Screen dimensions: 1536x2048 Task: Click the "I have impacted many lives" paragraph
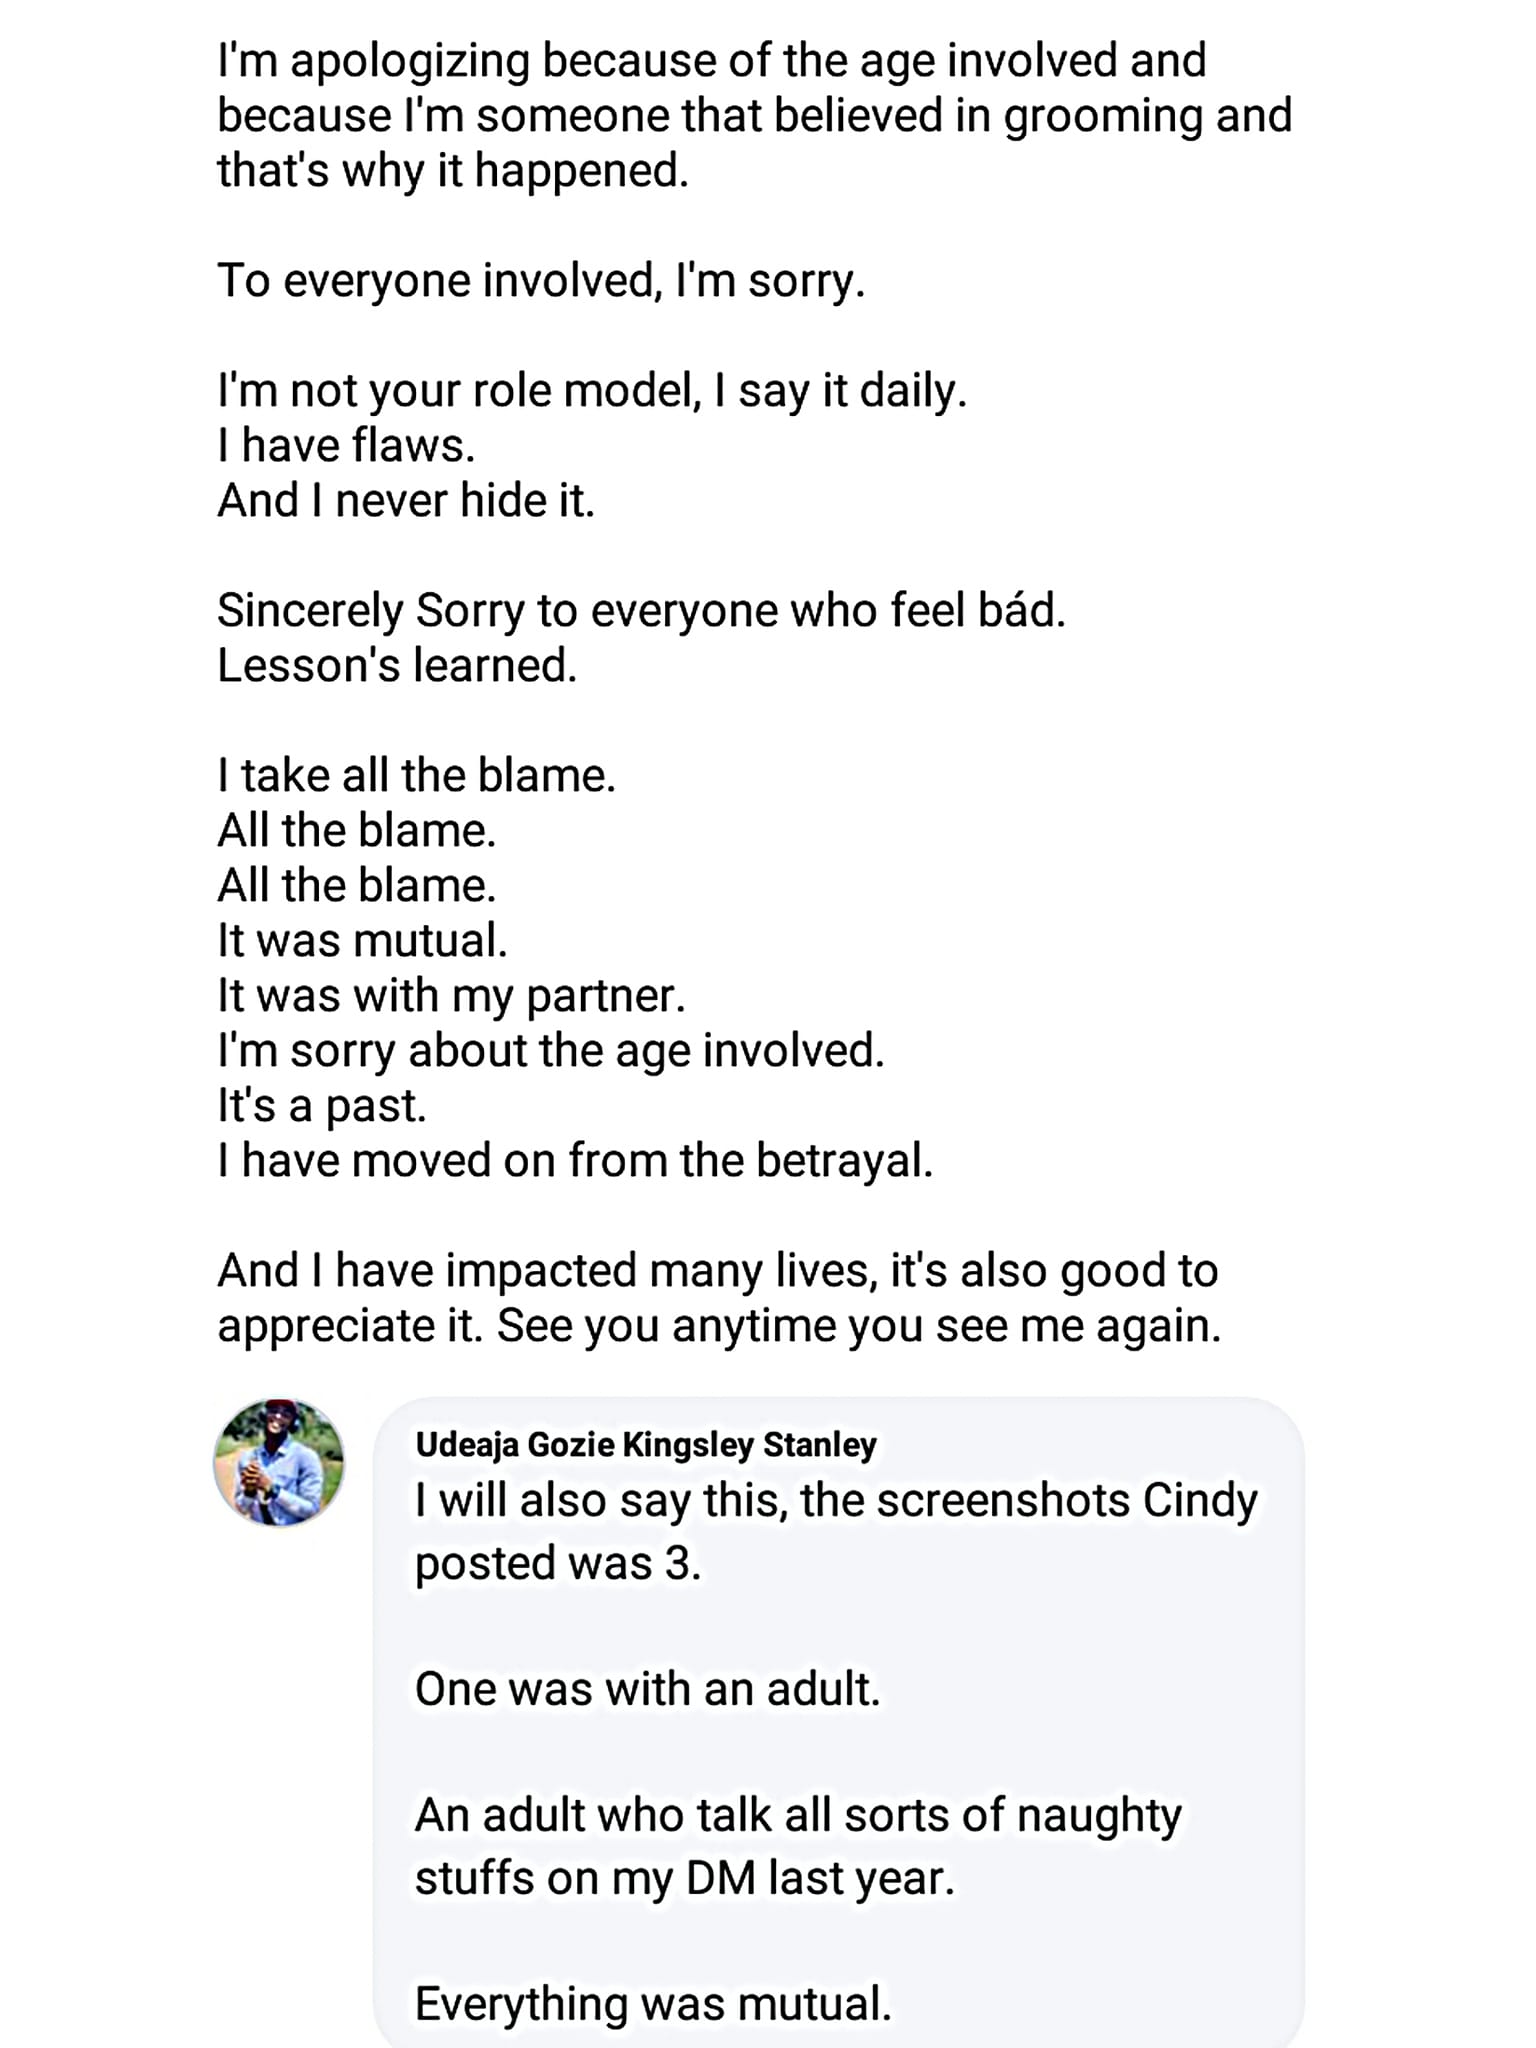pos(718,1298)
